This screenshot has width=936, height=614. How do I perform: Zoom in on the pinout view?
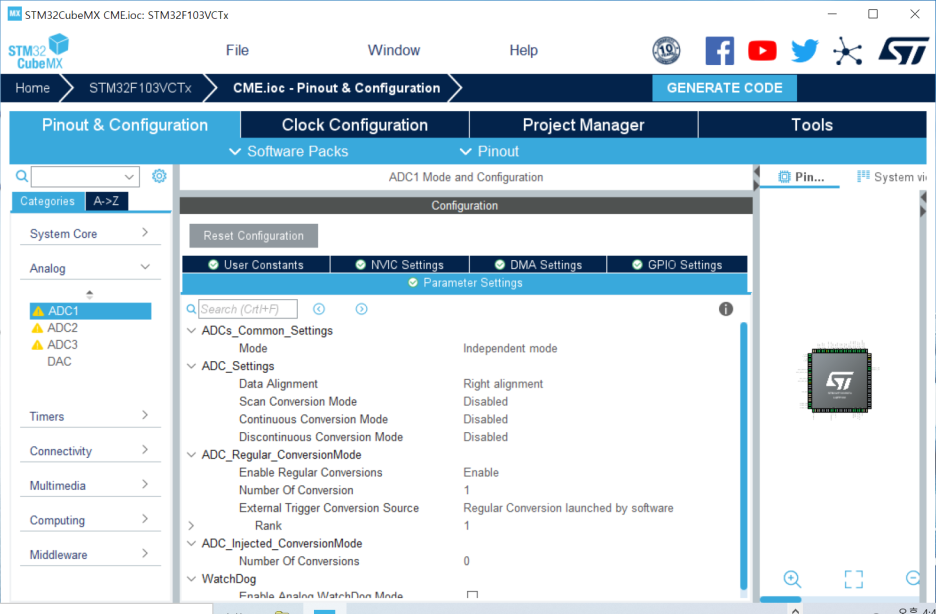[x=792, y=579]
